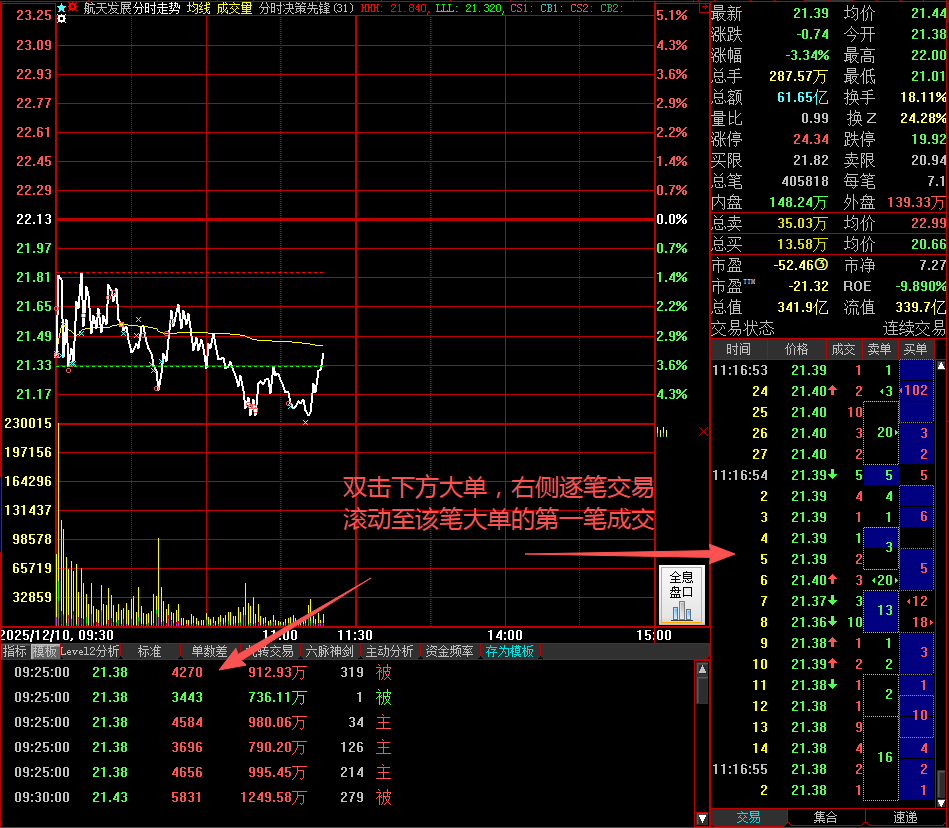949x828 pixels.
Task: Click 存为模板 to save template
Action: pyautogui.click(x=510, y=651)
